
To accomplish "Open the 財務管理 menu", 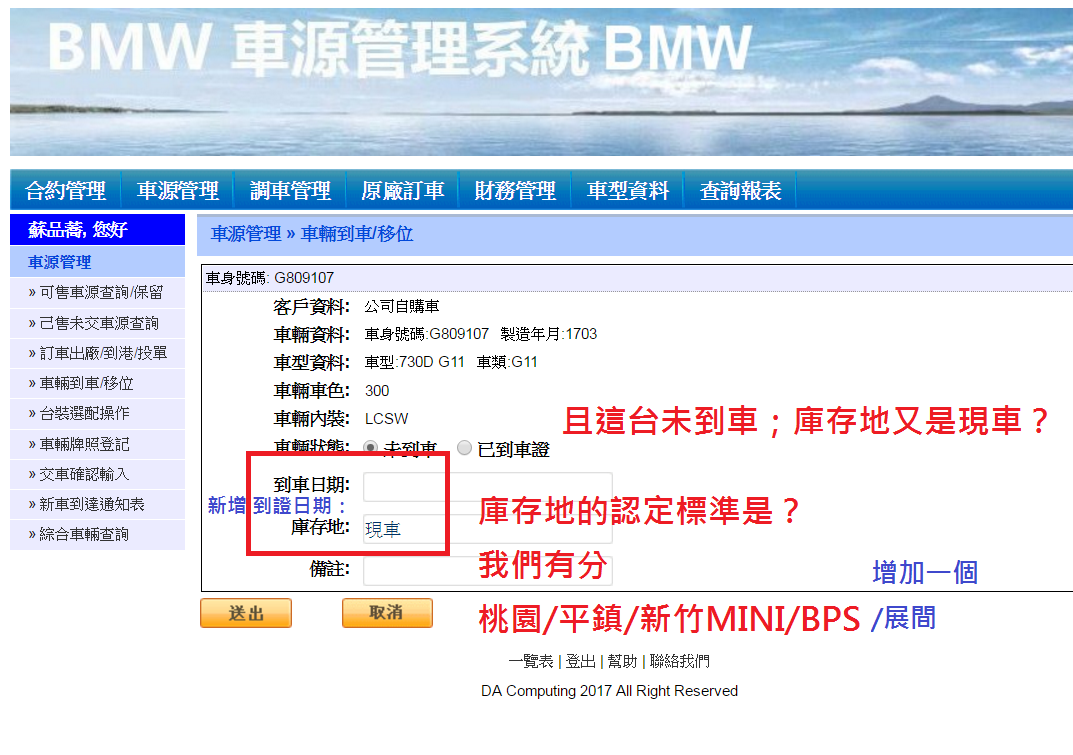I will 515,190.
